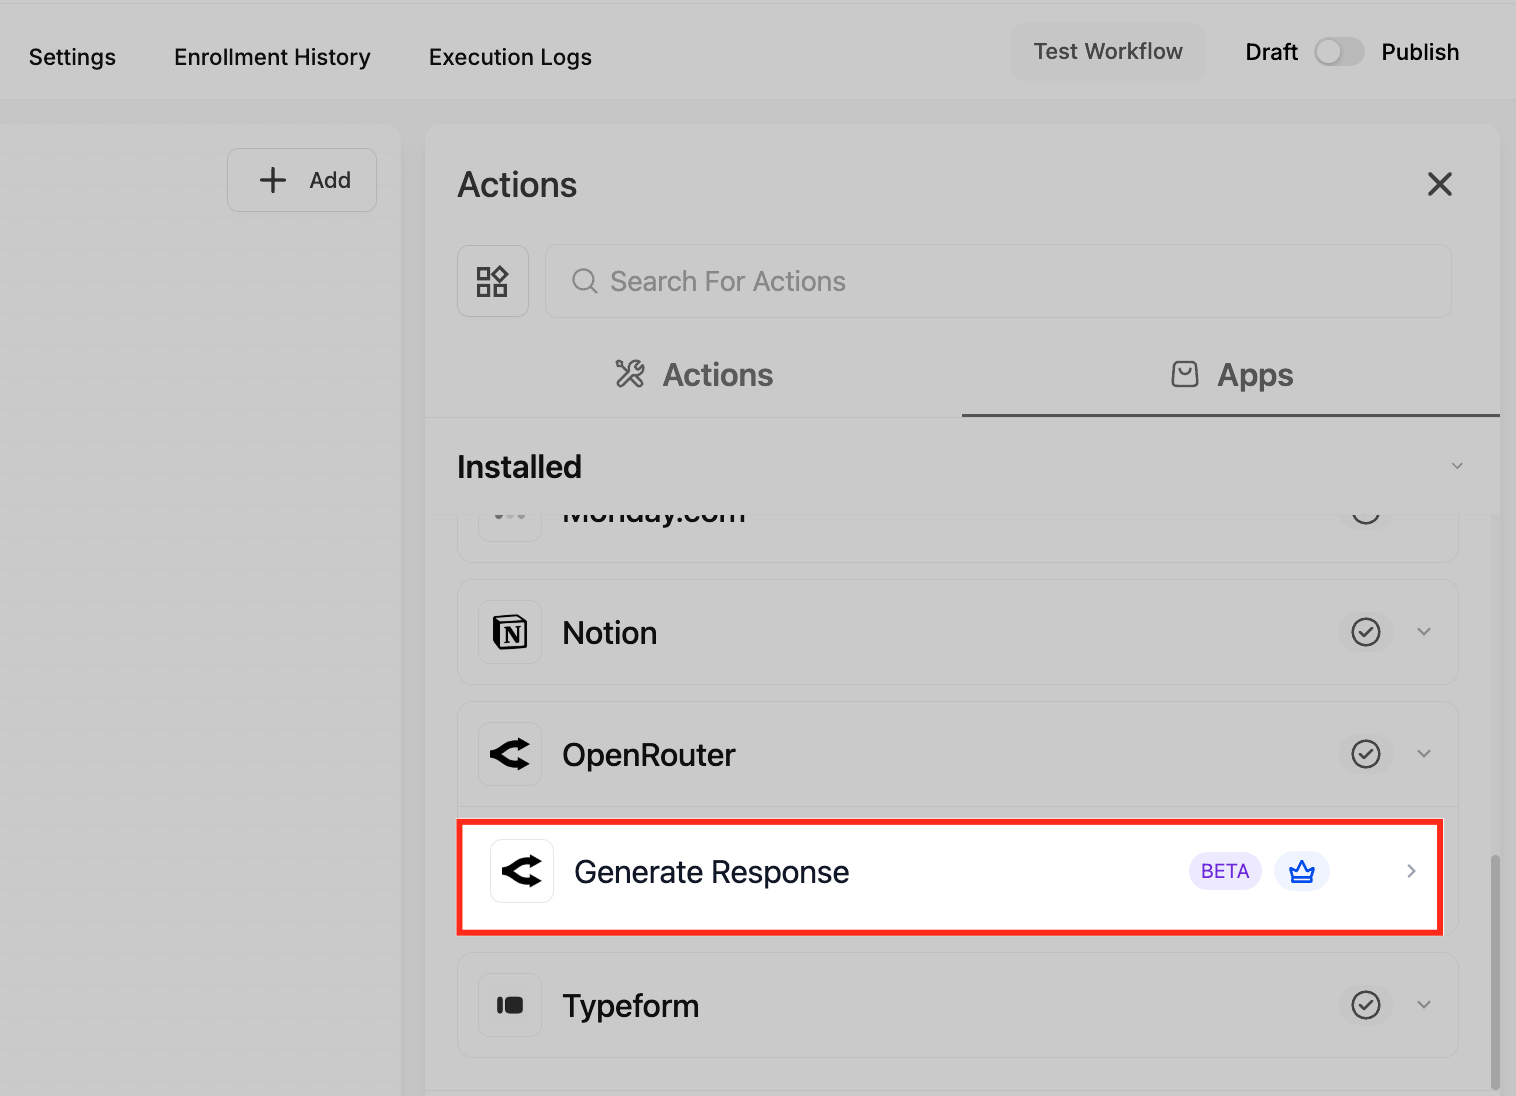Open the Execution Logs tab

click(x=510, y=57)
